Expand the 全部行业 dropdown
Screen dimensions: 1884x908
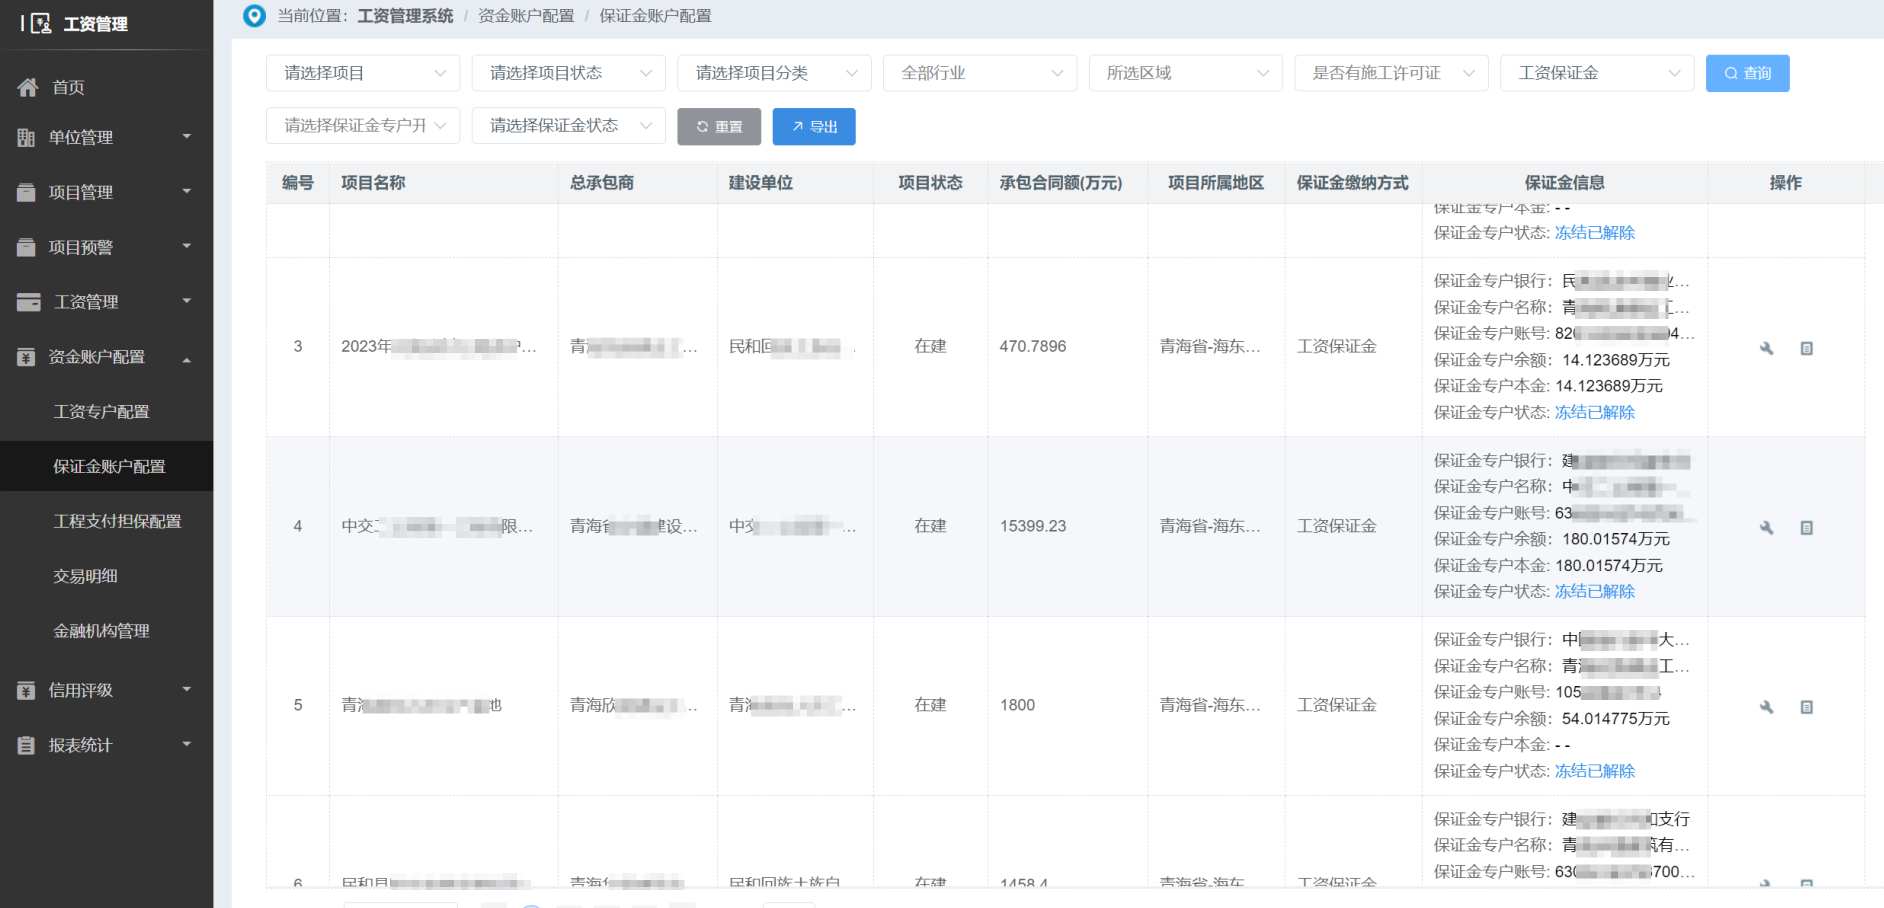pos(979,72)
